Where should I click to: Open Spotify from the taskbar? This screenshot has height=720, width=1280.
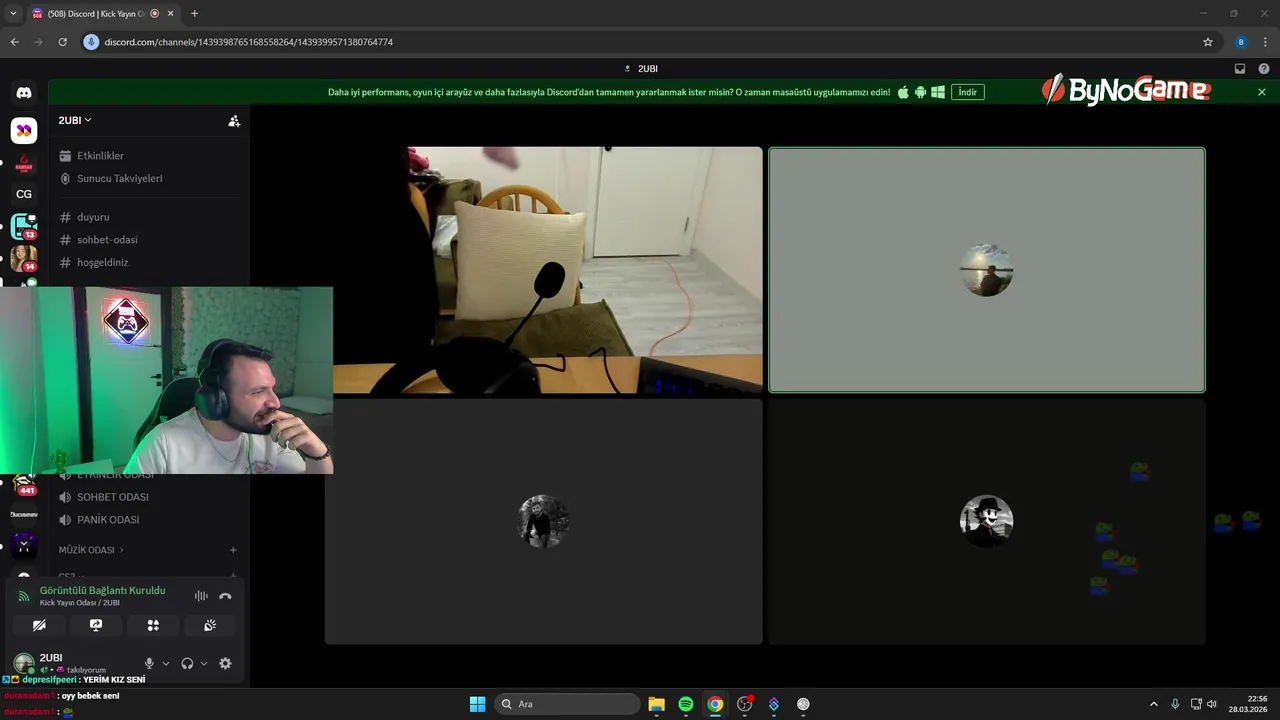tap(685, 704)
